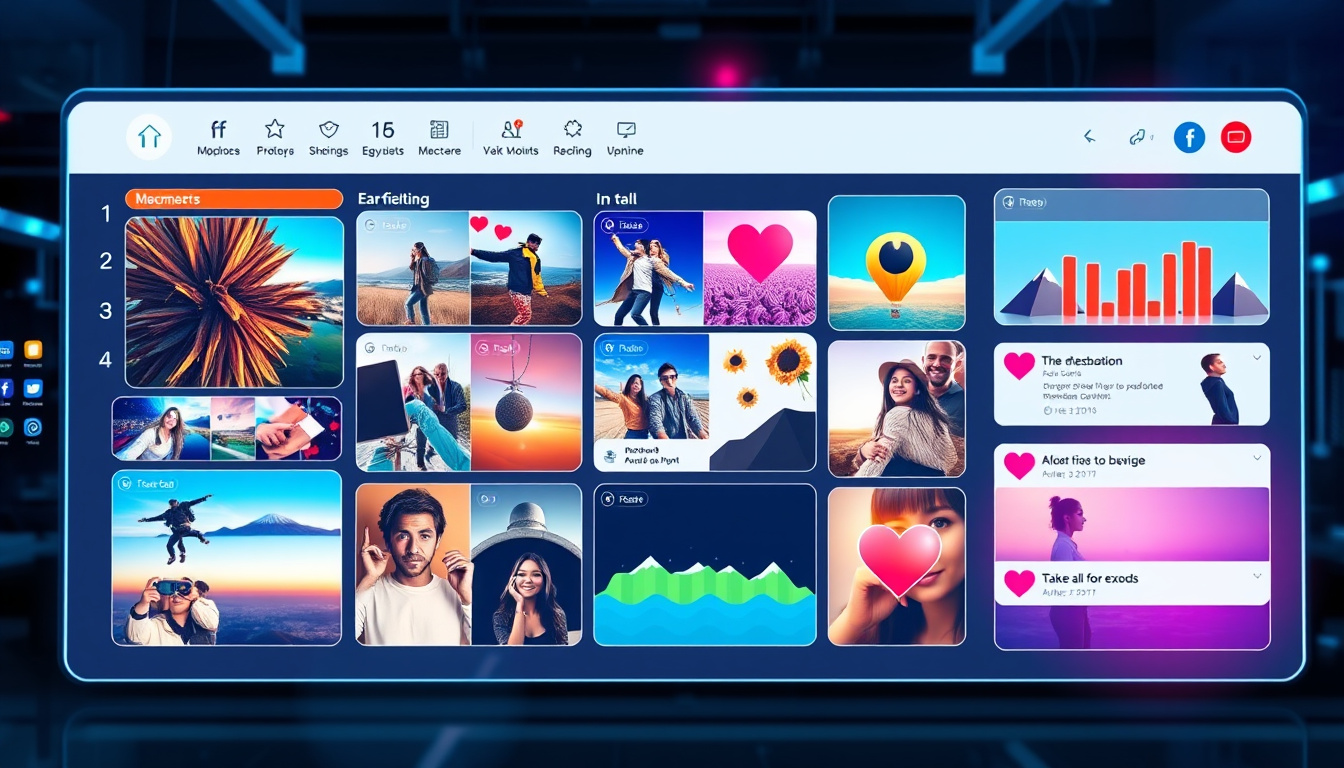The image size is (1344, 768).
Task: Open the Facebook icon top right
Action: (x=1189, y=137)
